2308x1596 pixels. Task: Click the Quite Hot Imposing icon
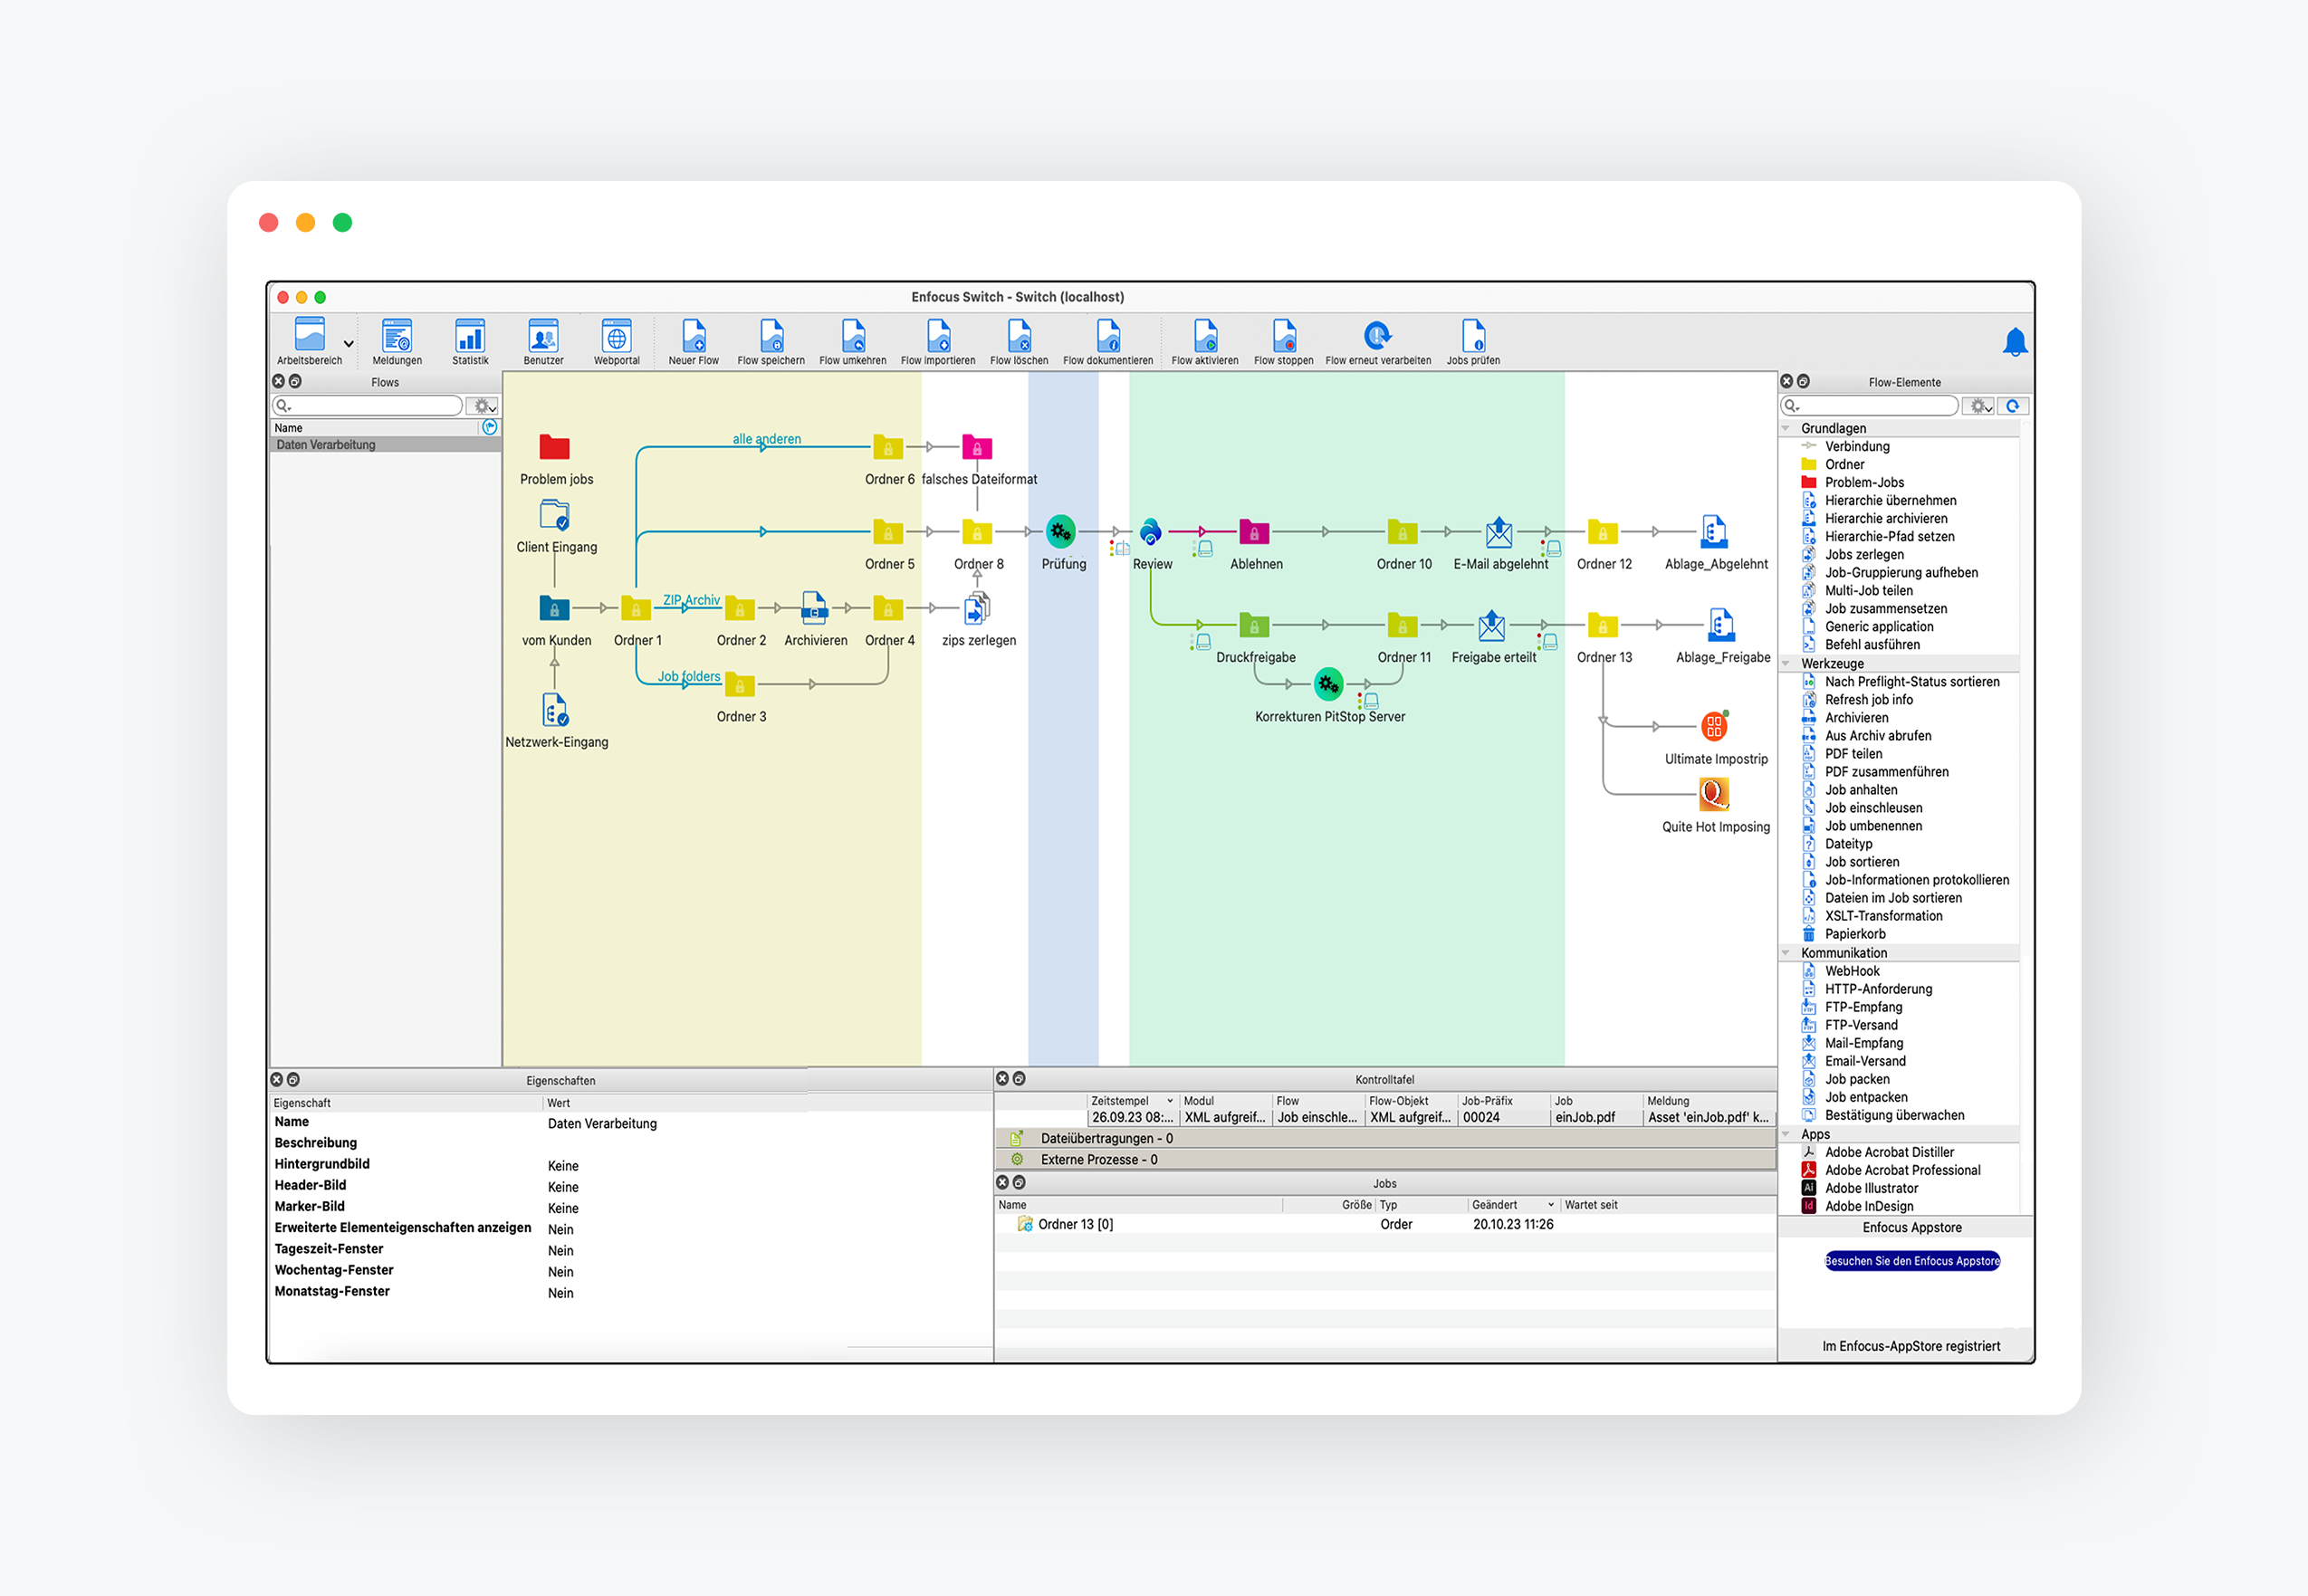[1714, 794]
